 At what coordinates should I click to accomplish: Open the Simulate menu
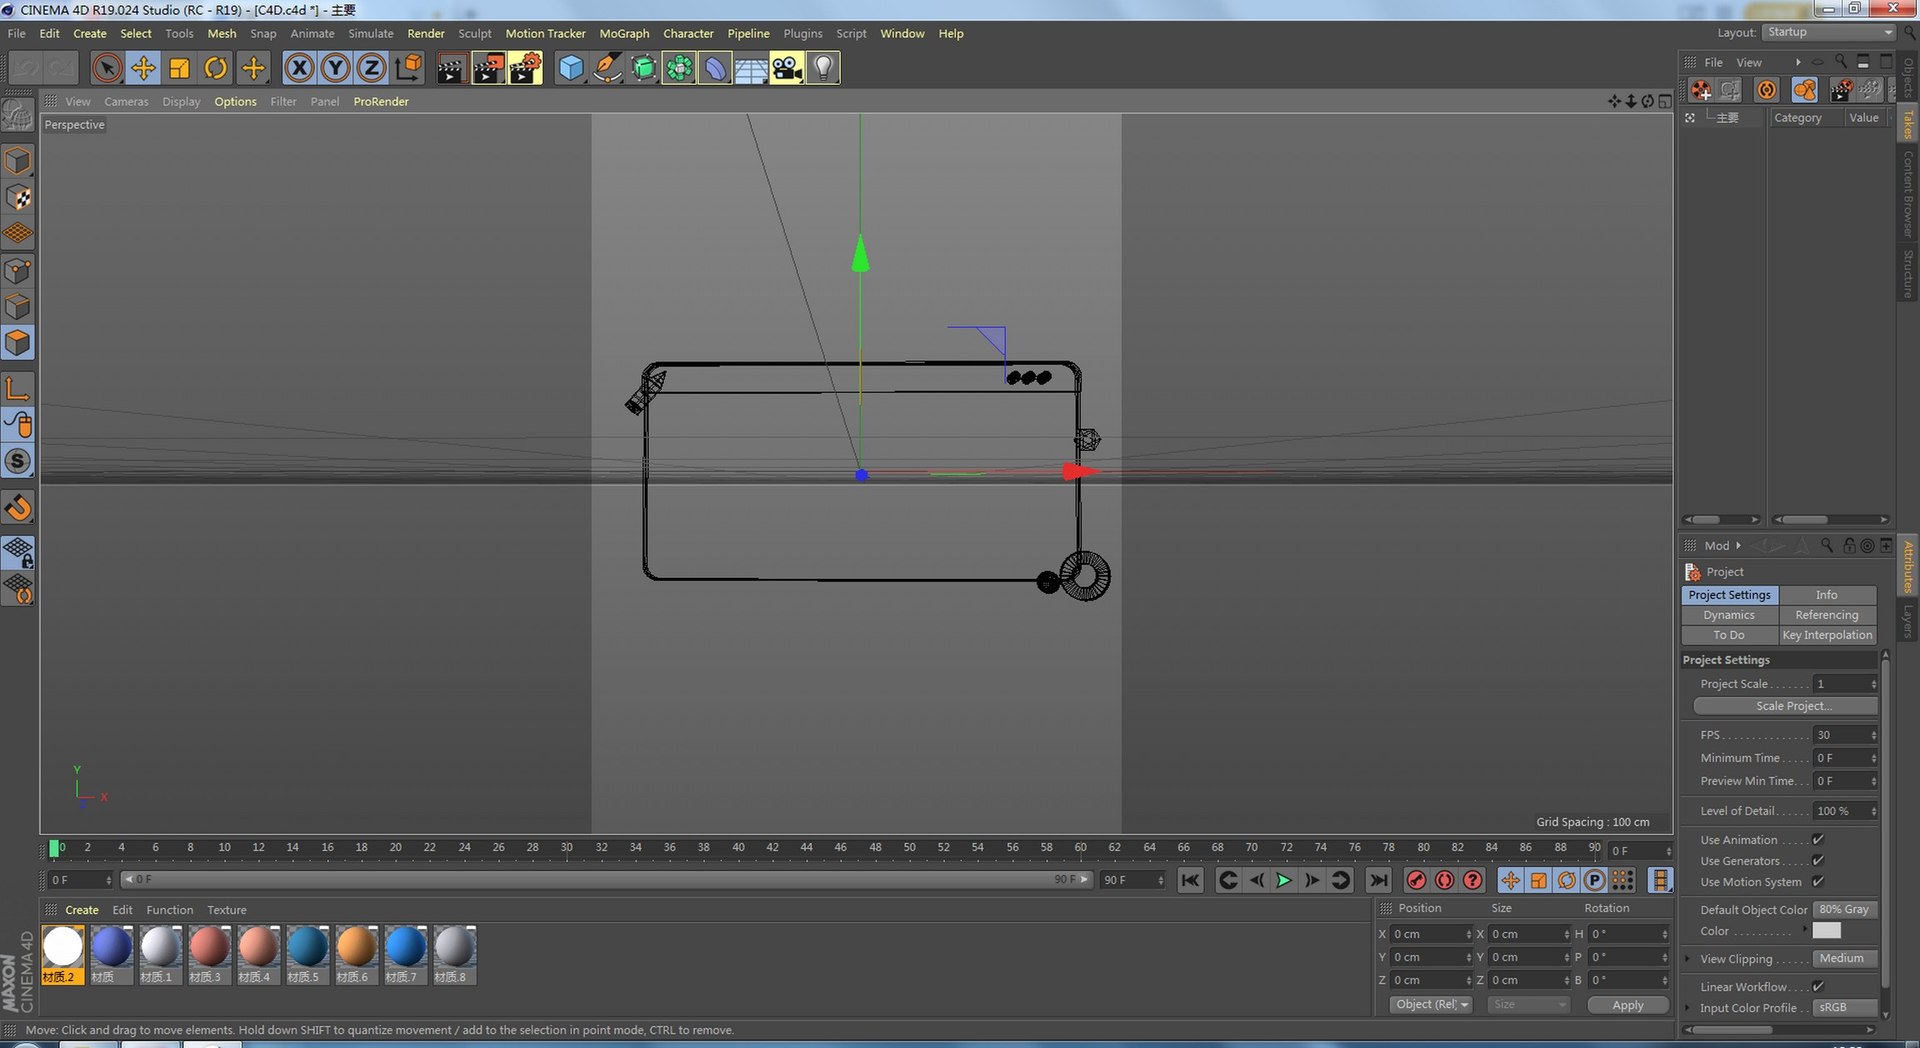point(370,33)
